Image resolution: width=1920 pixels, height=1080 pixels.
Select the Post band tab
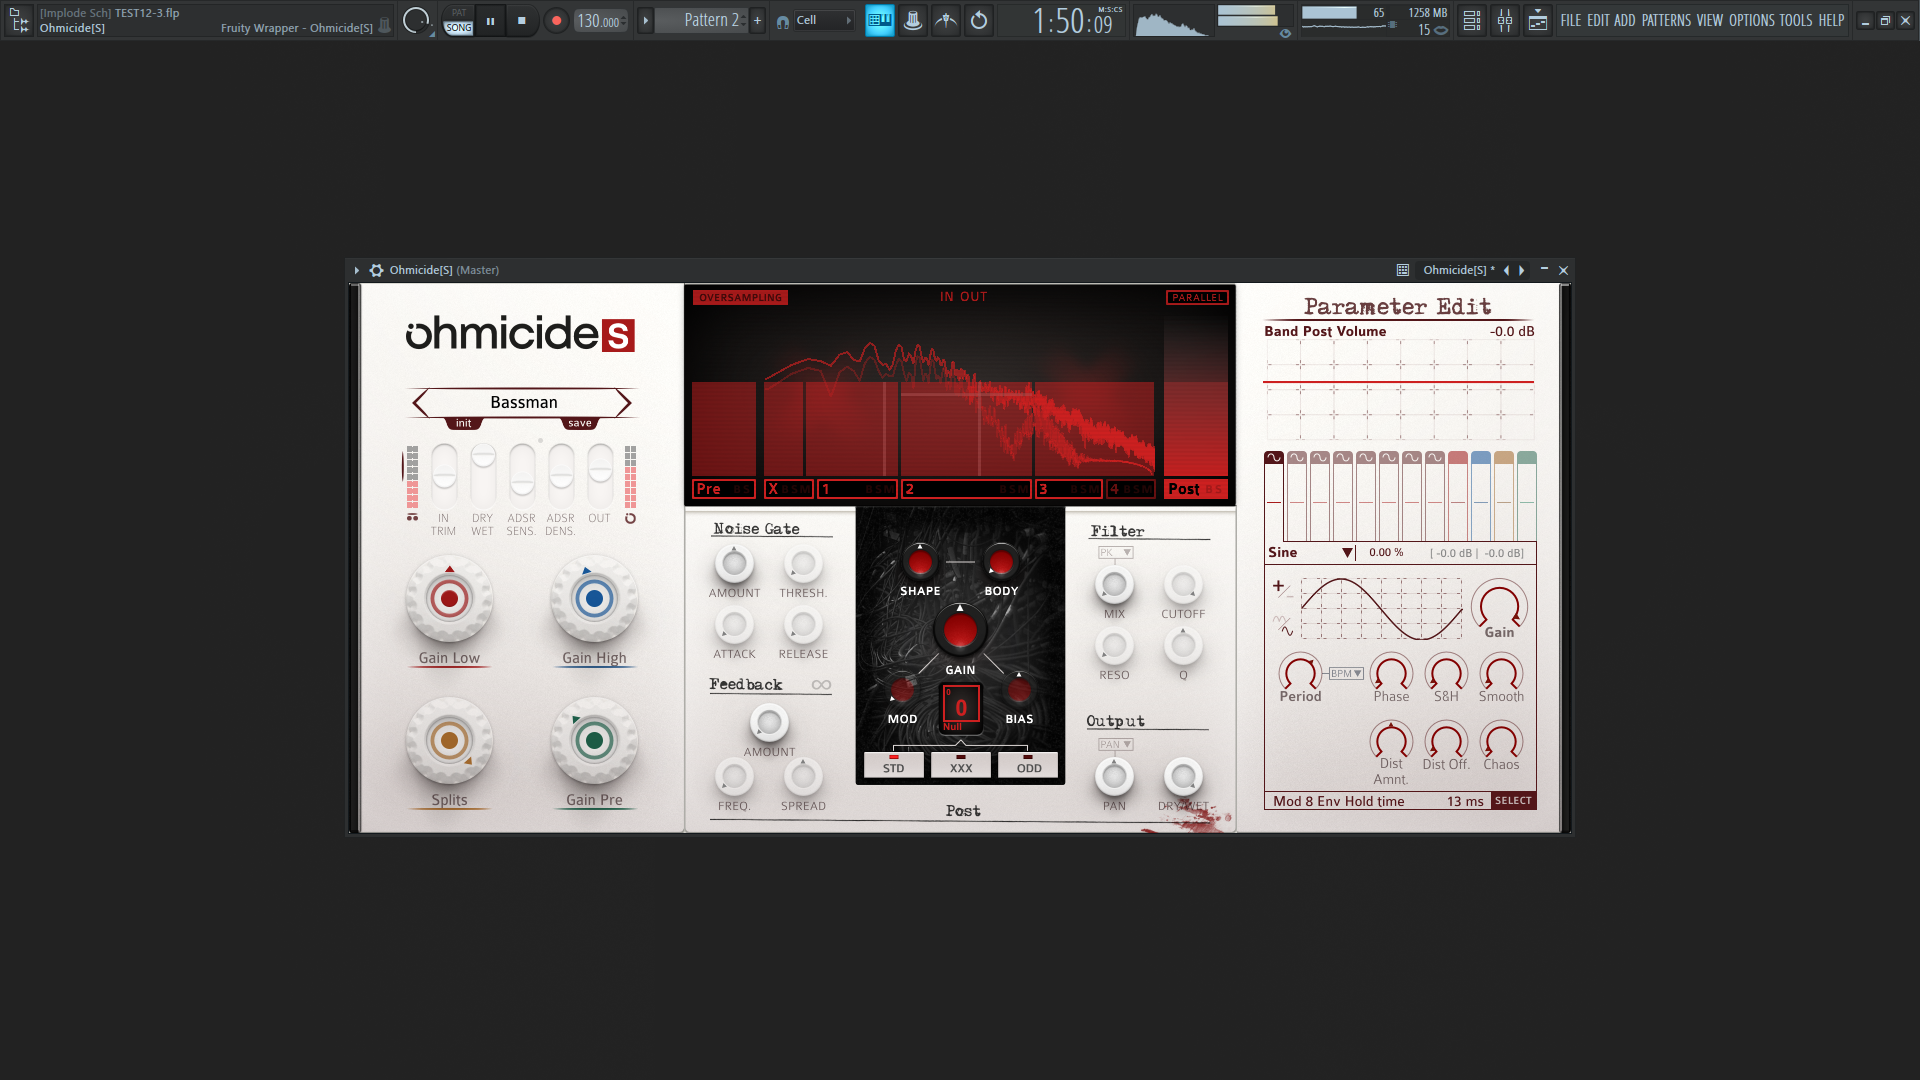1196,489
